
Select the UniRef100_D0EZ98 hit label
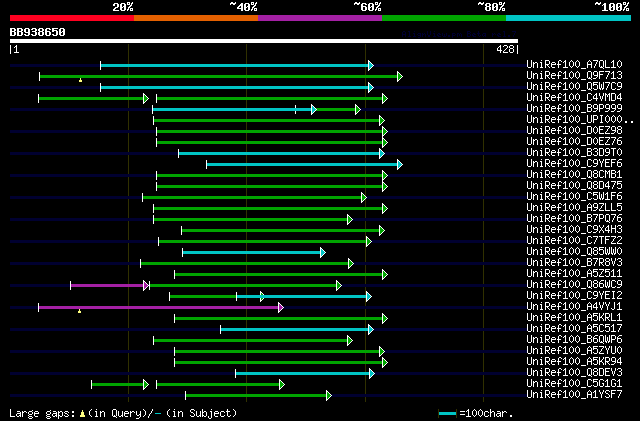(x=574, y=130)
